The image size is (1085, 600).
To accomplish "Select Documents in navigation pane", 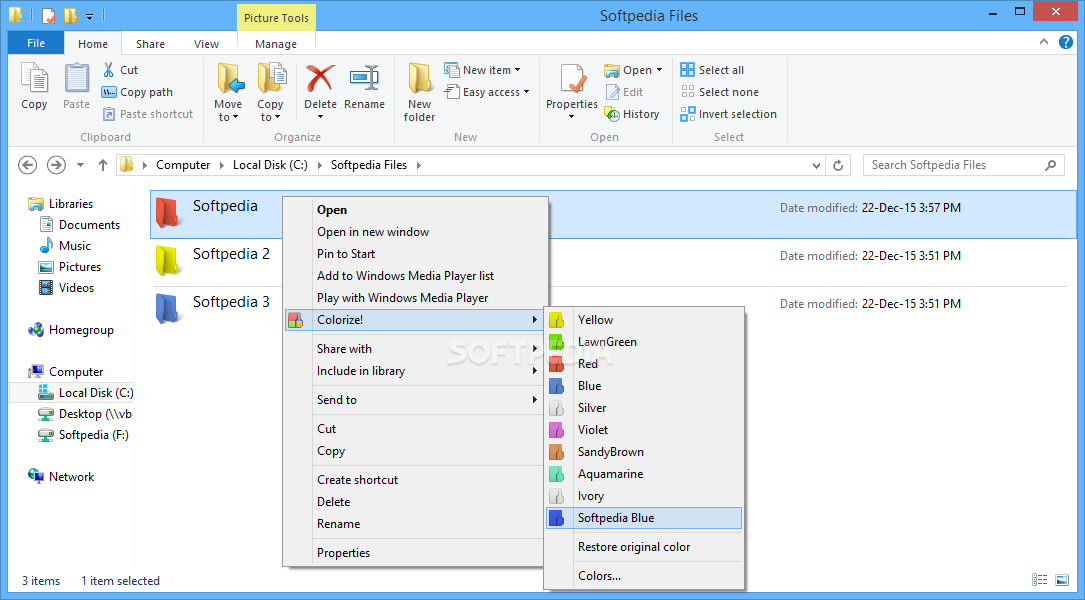I will coord(80,225).
